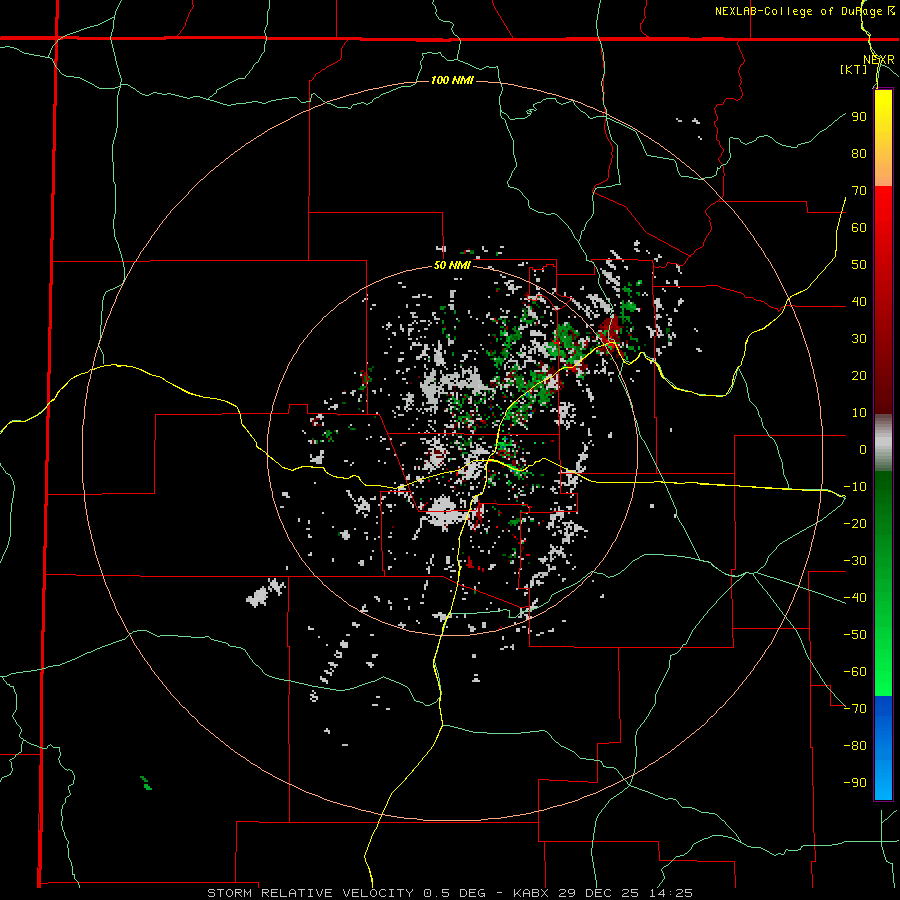
Task: Click the 20 label on the velocity scale
Action: click(x=859, y=375)
